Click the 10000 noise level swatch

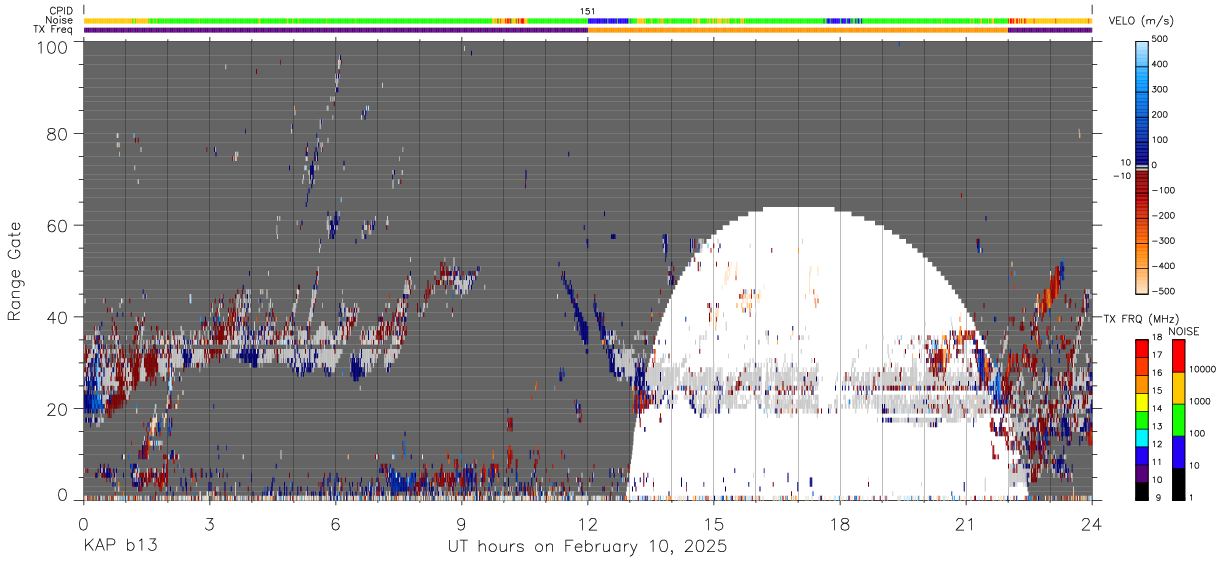click(1177, 356)
